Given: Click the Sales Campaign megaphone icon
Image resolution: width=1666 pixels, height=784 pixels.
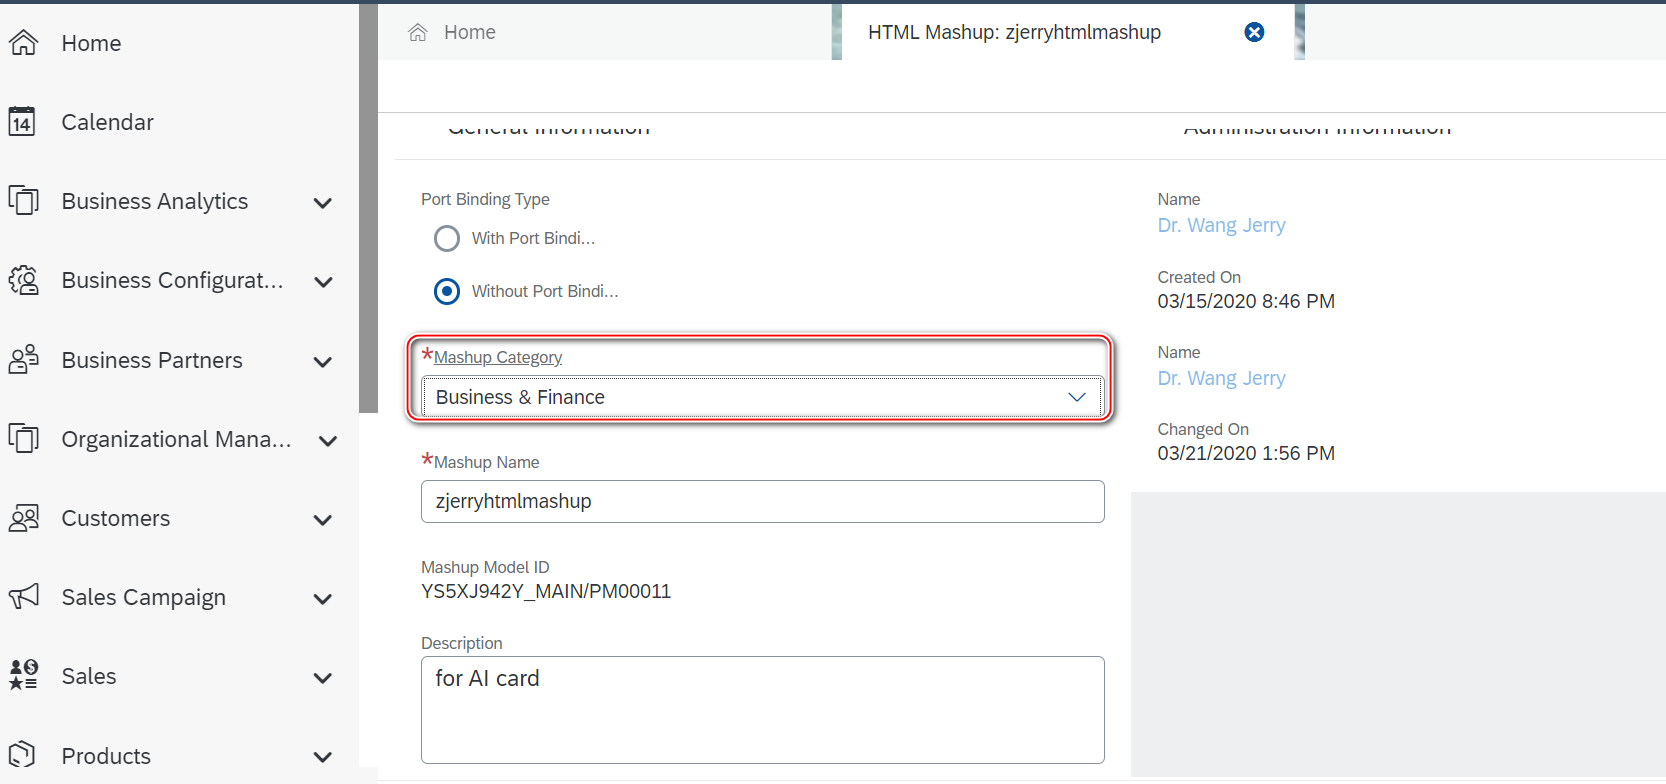Looking at the screenshot, I should (23, 597).
